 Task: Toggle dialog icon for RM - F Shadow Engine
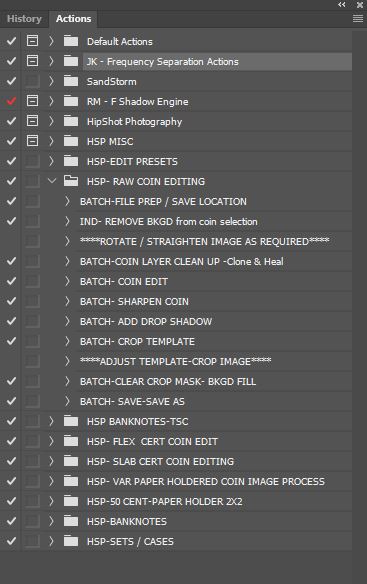pos(32,101)
